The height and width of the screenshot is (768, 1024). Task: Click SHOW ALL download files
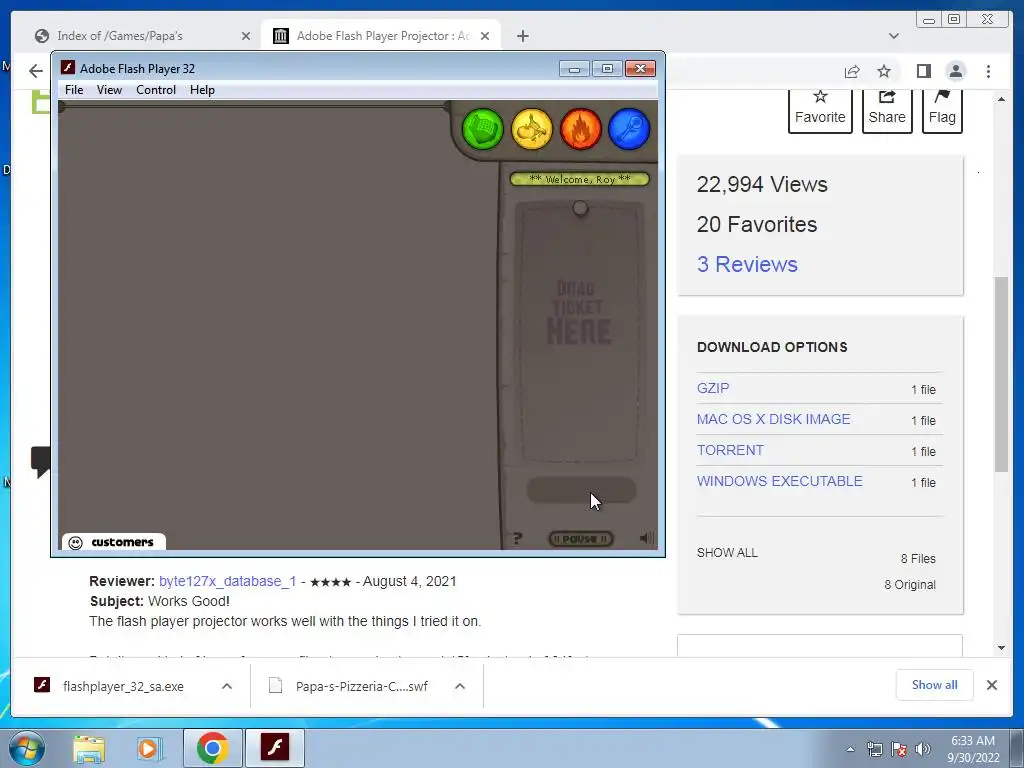[727, 552]
